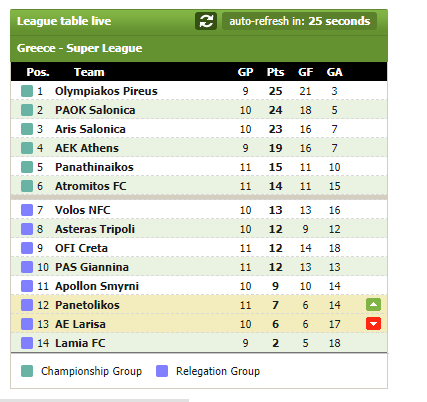Click the Pts column header
Viewport: 427px width, 402px height.
(x=275, y=72)
